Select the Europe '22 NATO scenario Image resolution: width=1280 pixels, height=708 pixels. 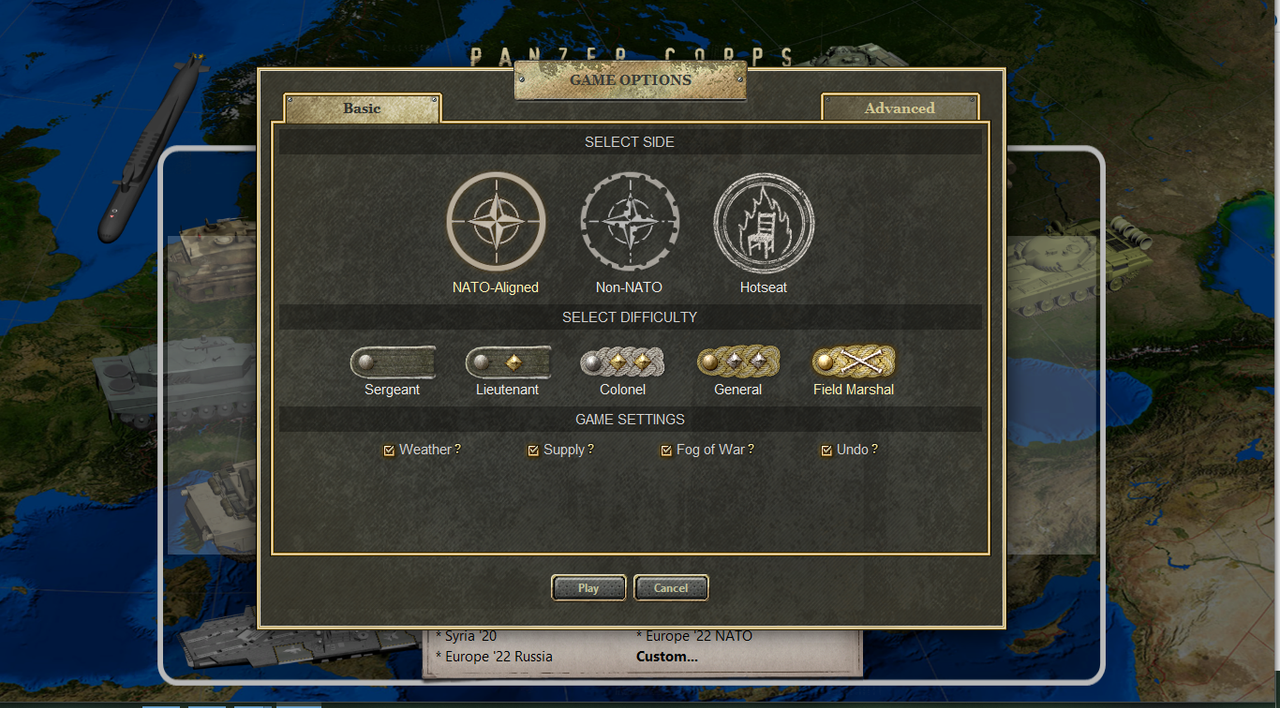tap(694, 636)
